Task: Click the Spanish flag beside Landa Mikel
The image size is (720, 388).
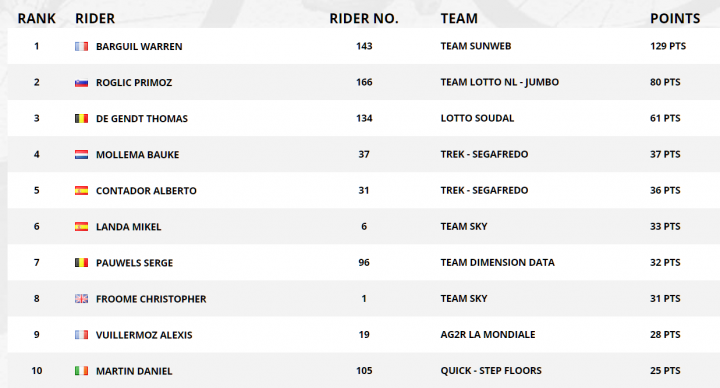Action: pos(81,227)
